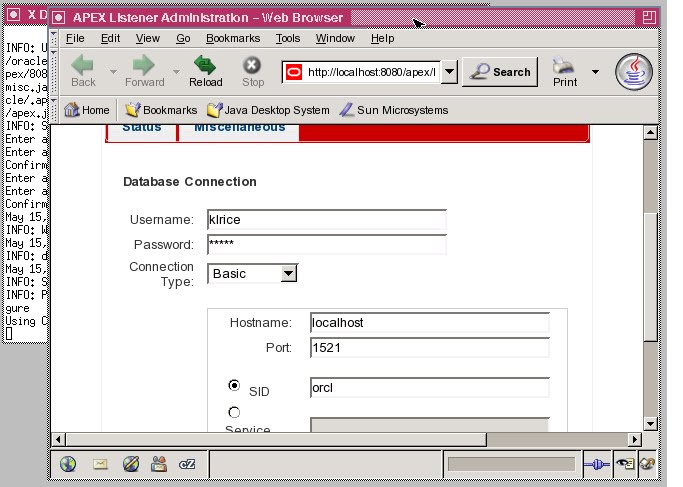Open the File menu

point(75,38)
